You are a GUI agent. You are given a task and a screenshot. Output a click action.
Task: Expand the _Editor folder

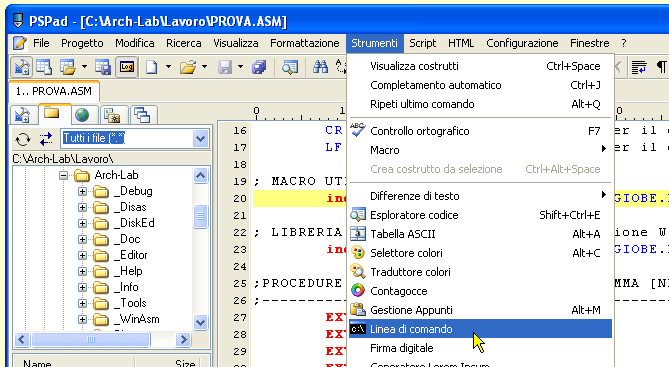tap(82, 255)
